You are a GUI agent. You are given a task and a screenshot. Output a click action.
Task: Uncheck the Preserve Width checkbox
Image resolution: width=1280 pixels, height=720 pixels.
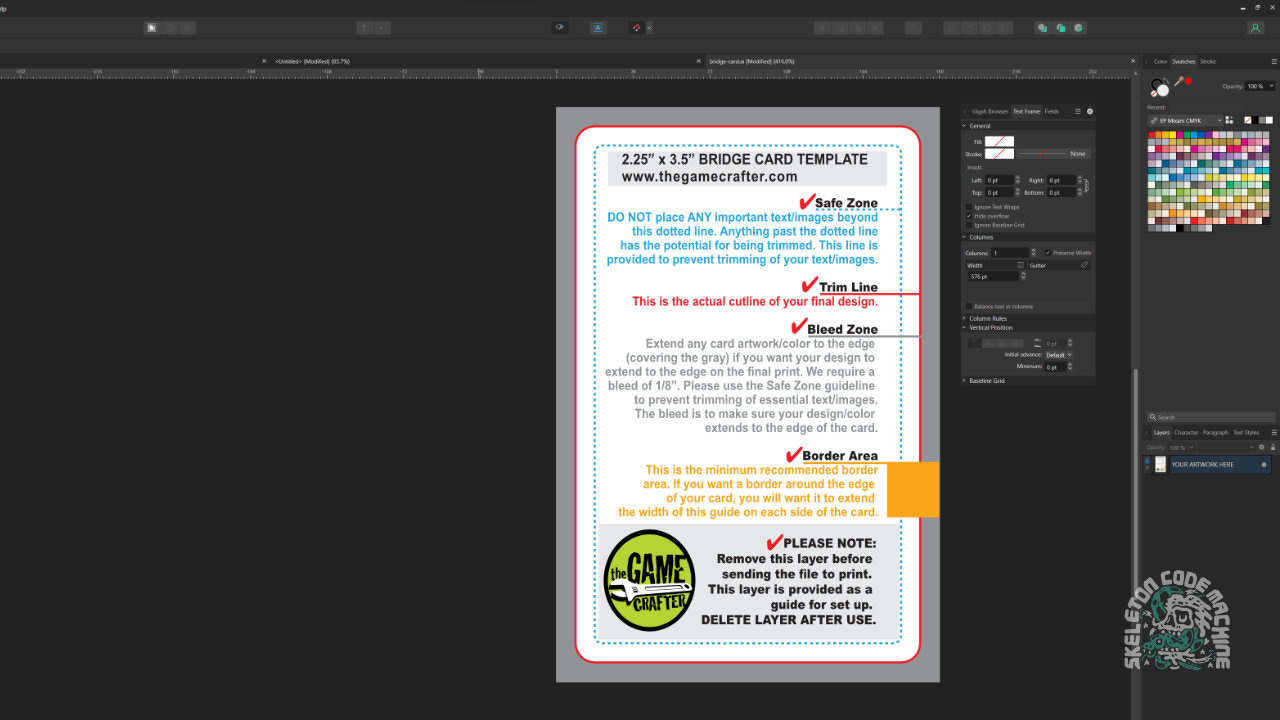(x=1048, y=253)
